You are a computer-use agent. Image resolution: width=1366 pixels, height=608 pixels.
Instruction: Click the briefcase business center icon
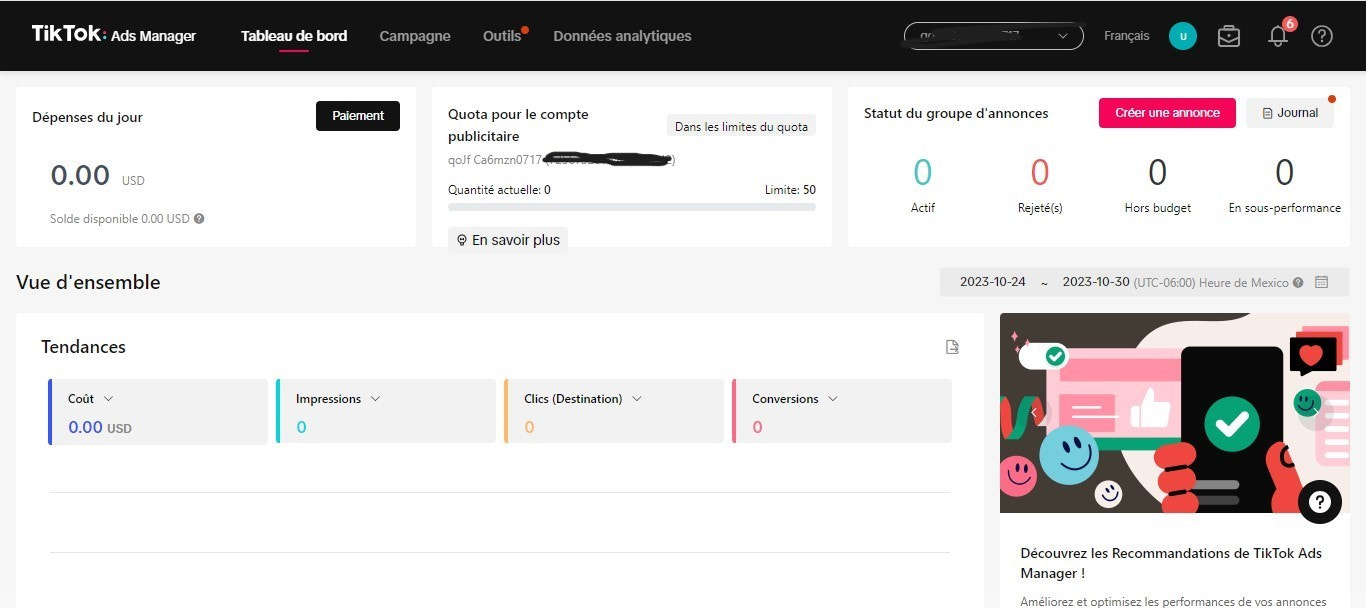1229,36
